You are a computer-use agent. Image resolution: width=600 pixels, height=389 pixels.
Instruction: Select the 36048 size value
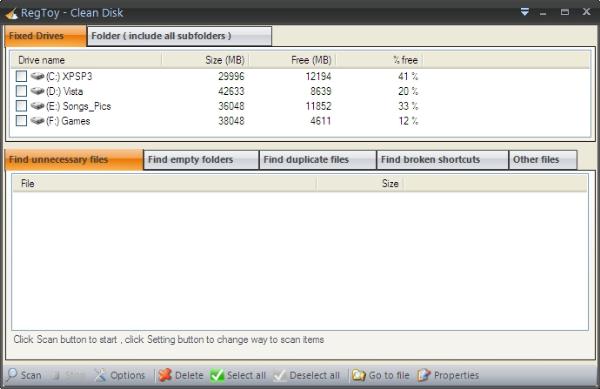pos(231,106)
